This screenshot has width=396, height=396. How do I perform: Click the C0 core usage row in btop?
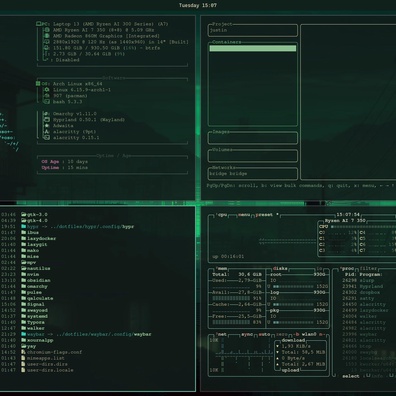pos(338,233)
